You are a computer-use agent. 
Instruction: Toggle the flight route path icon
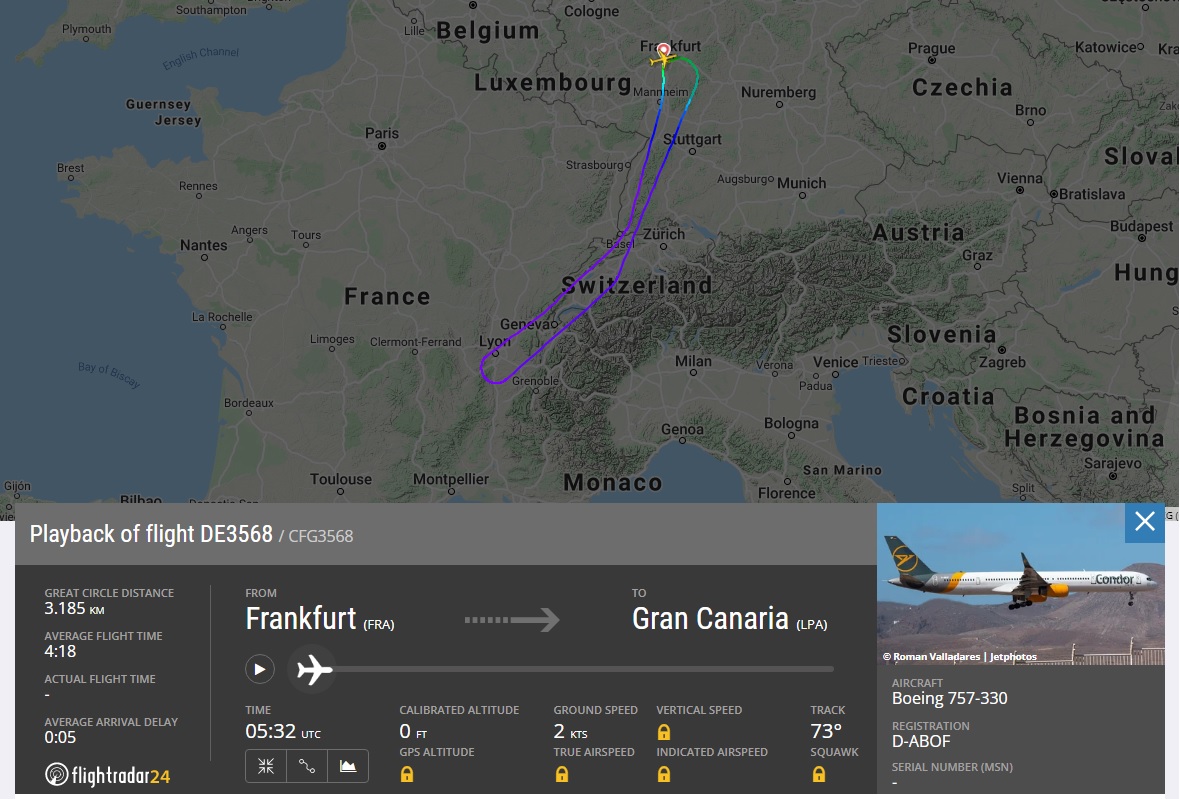(307, 766)
